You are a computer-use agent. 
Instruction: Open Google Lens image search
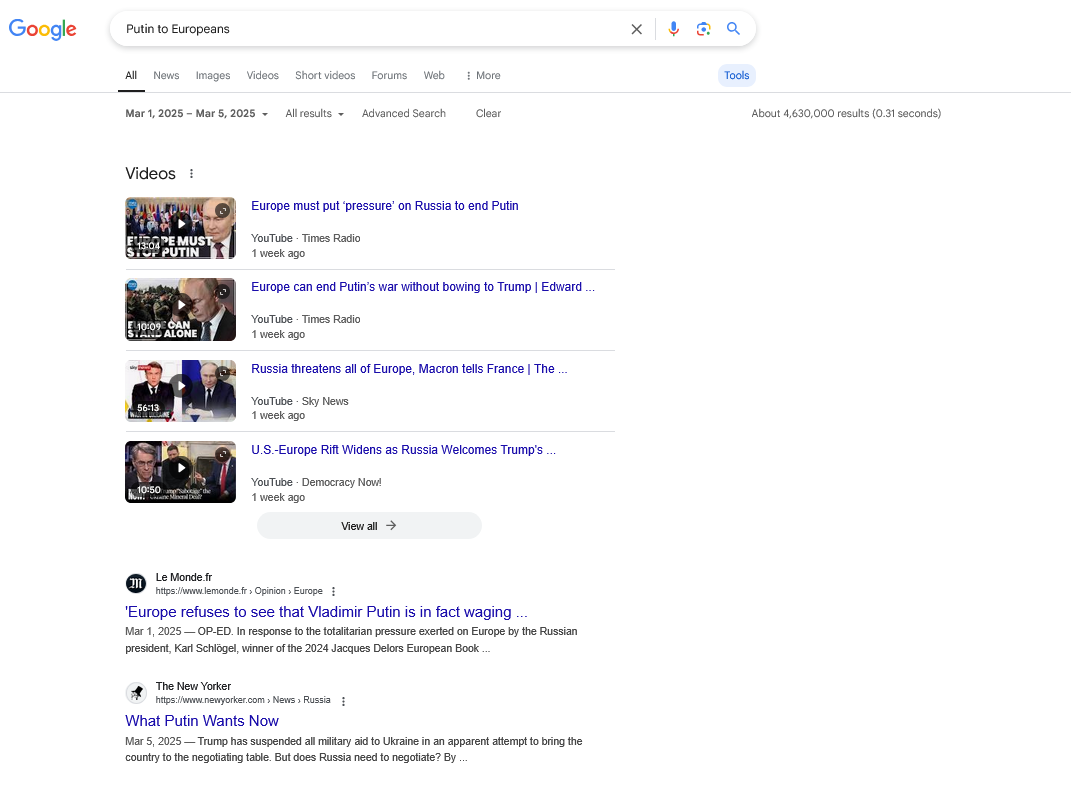click(x=704, y=29)
